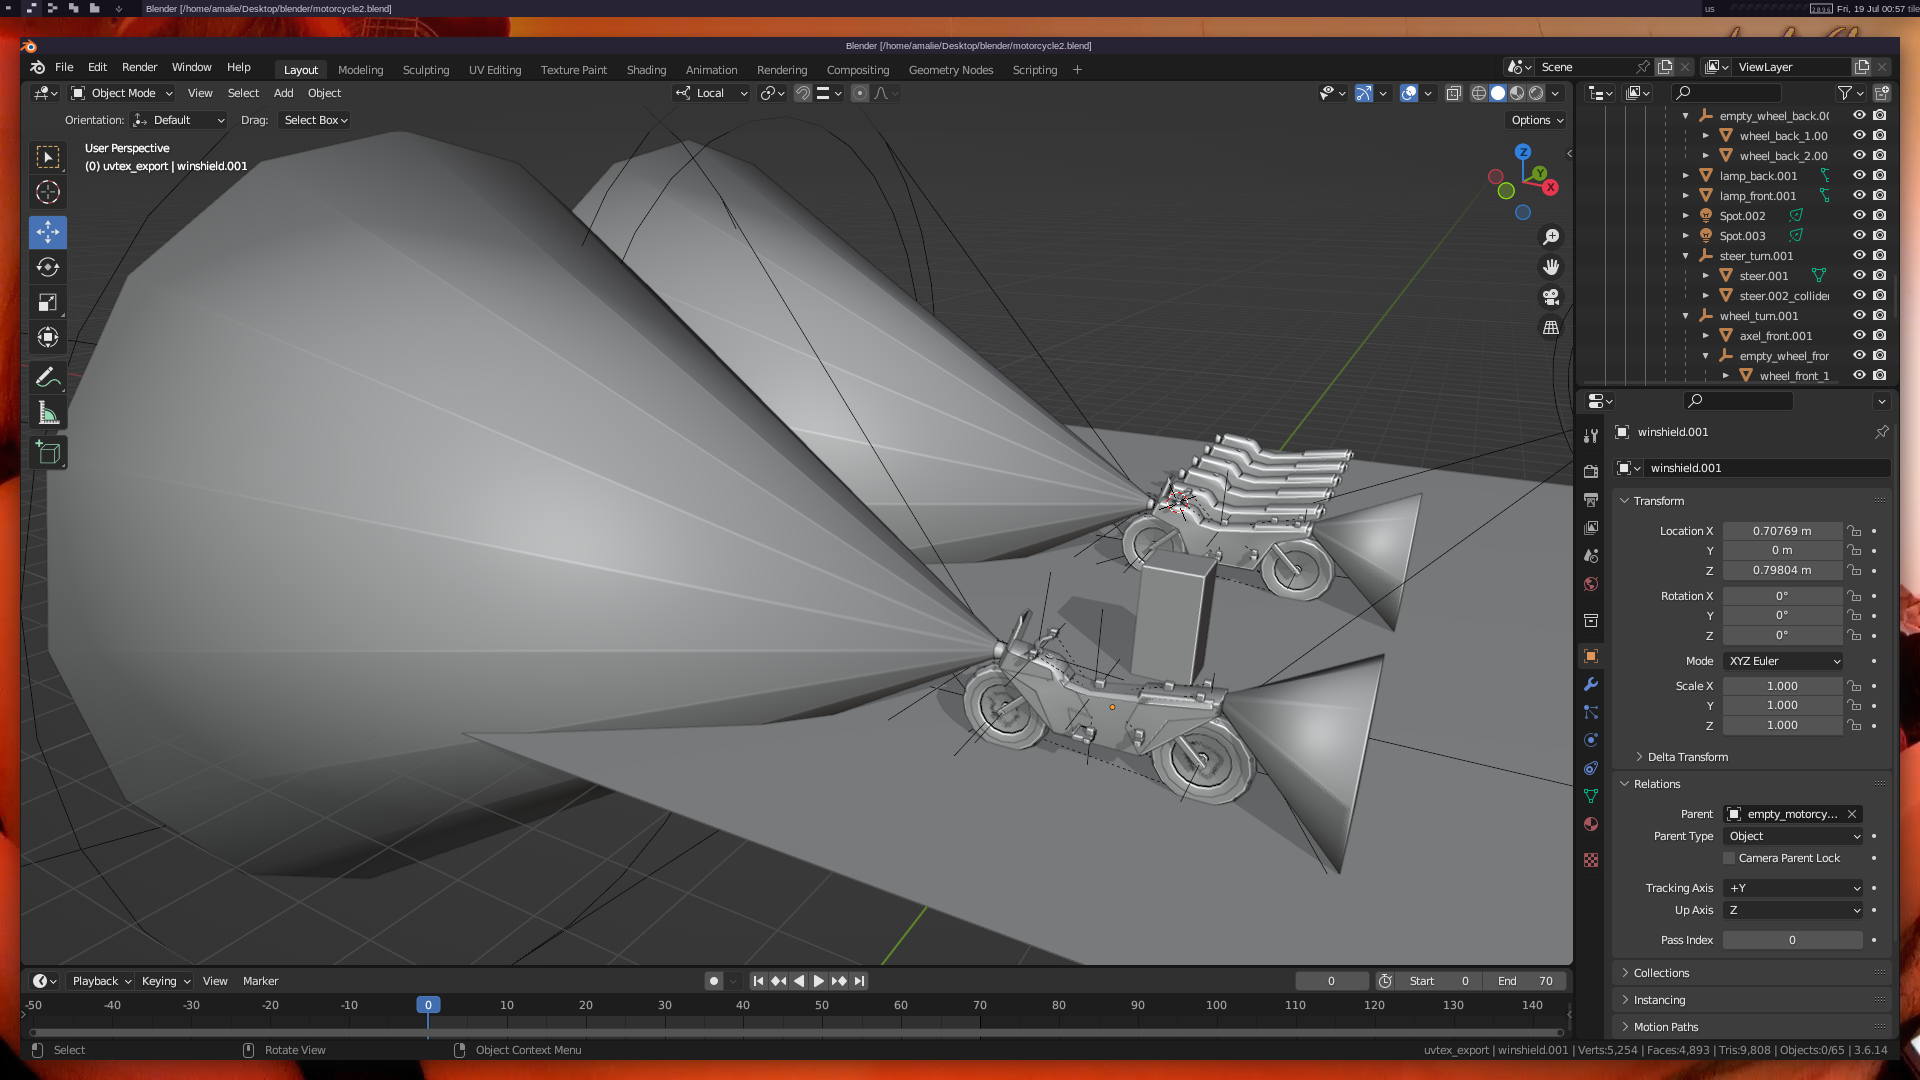Switch to the Sculpting workspace tab
Viewport: 1920px width, 1080px height.
(x=426, y=70)
